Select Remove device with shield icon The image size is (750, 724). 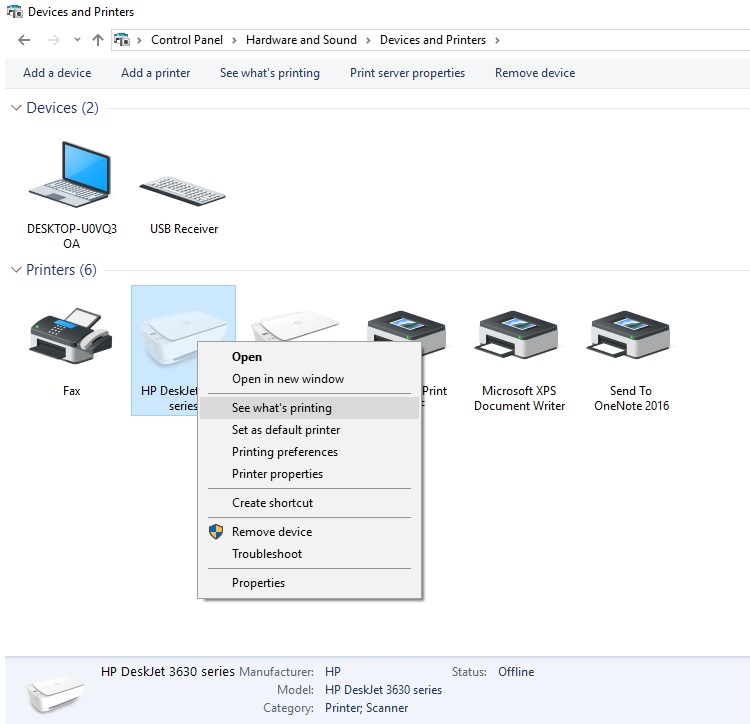pos(272,532)
